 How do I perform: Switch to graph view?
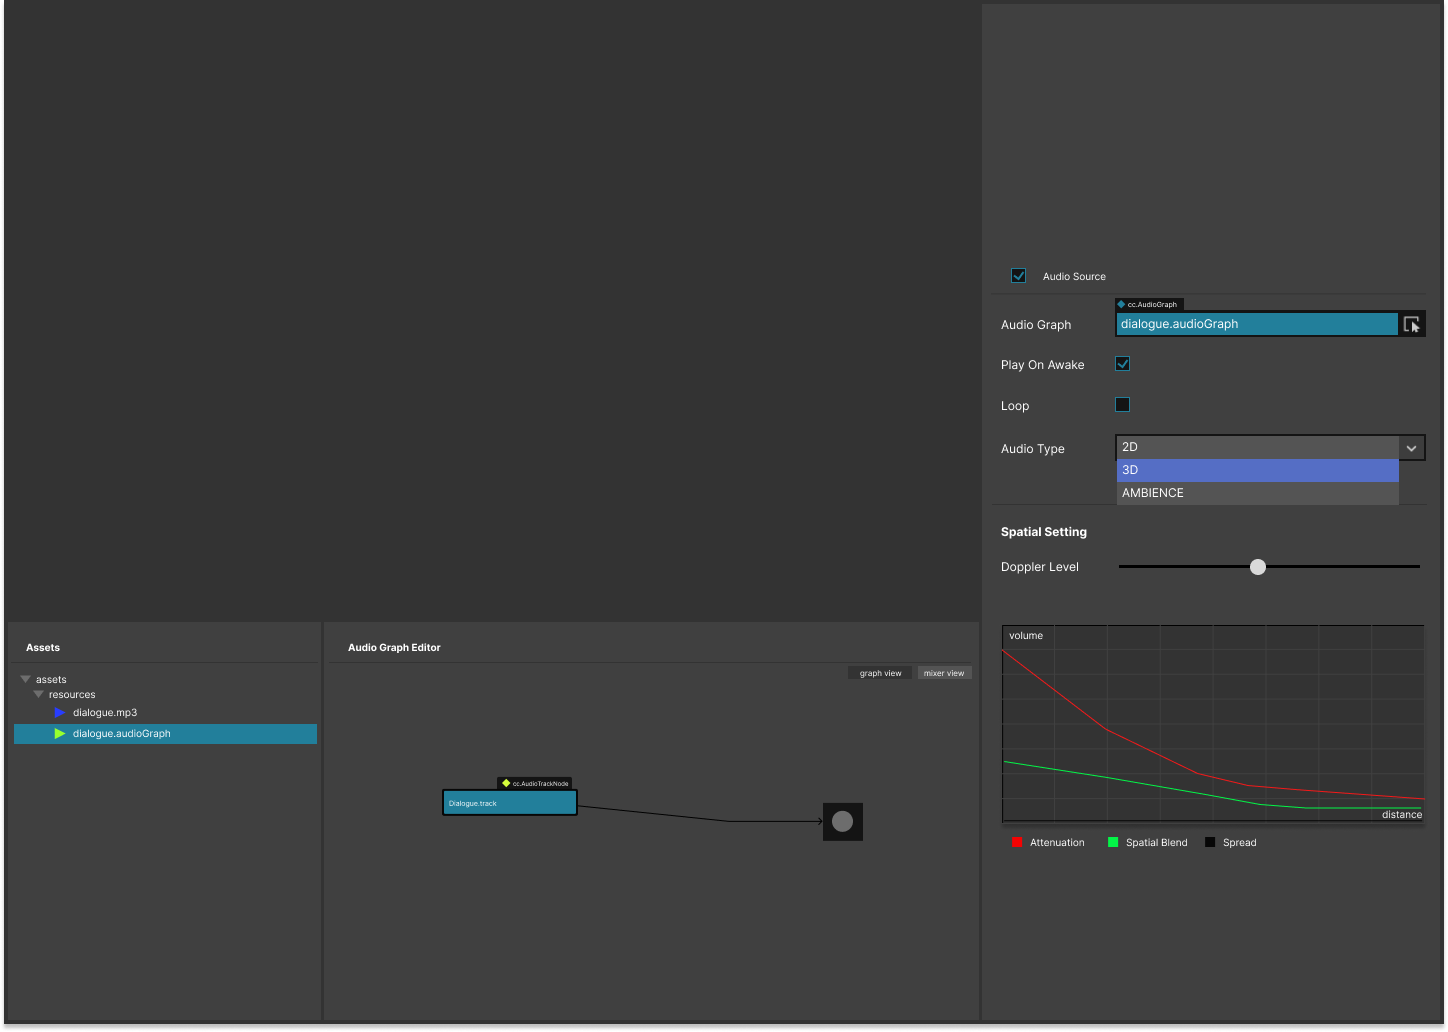point(879,672)
